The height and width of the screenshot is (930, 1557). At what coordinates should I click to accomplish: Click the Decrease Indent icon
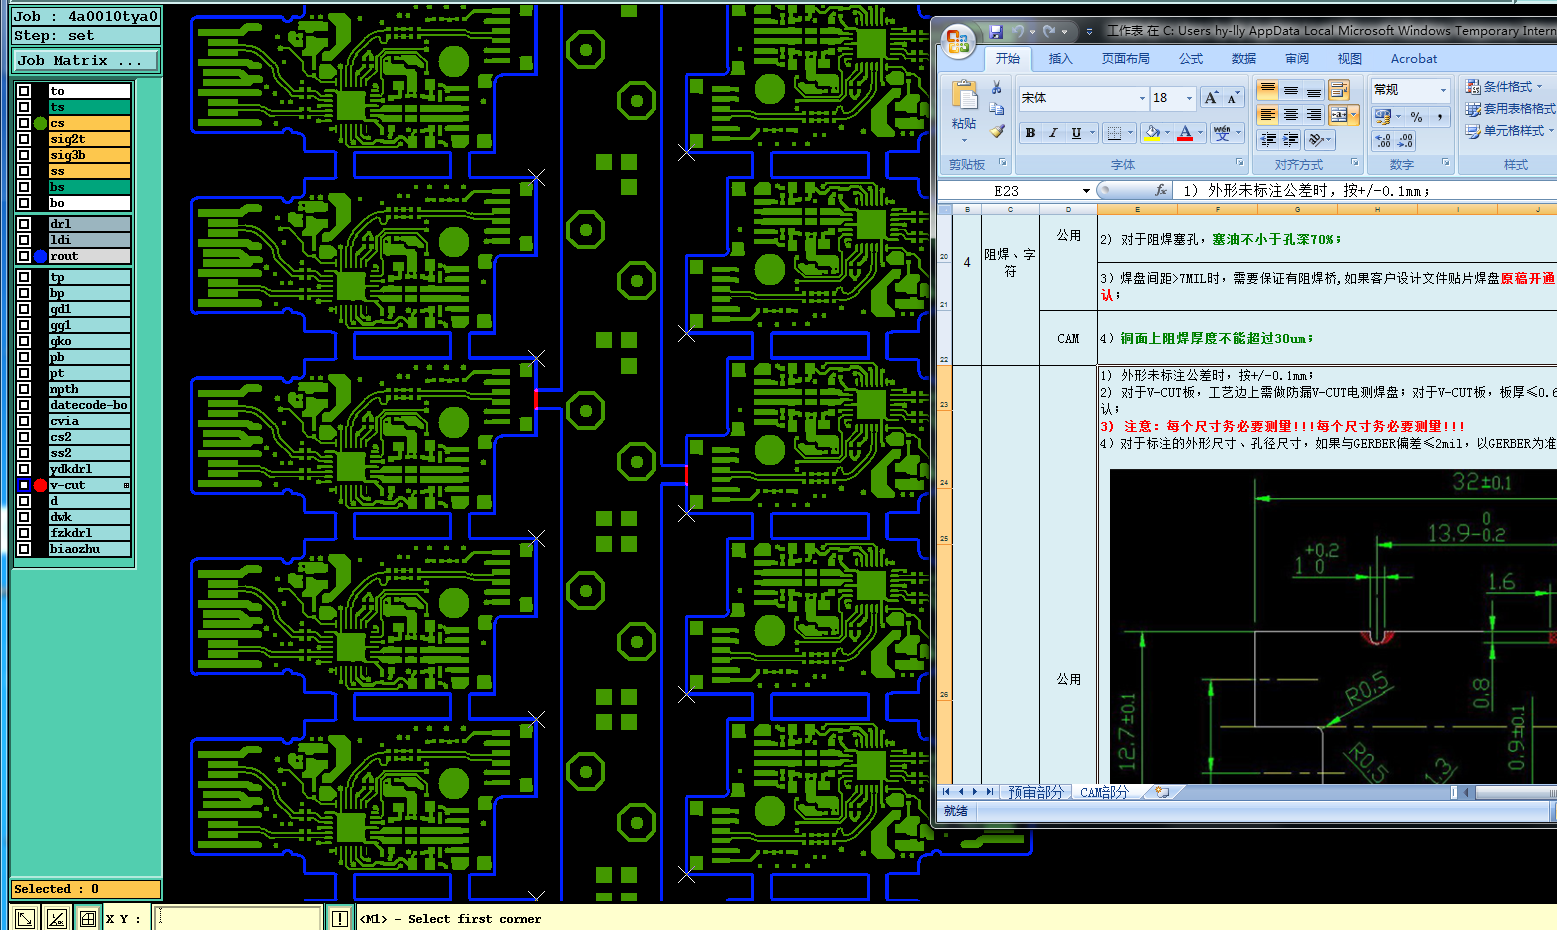click(1268, 140)
